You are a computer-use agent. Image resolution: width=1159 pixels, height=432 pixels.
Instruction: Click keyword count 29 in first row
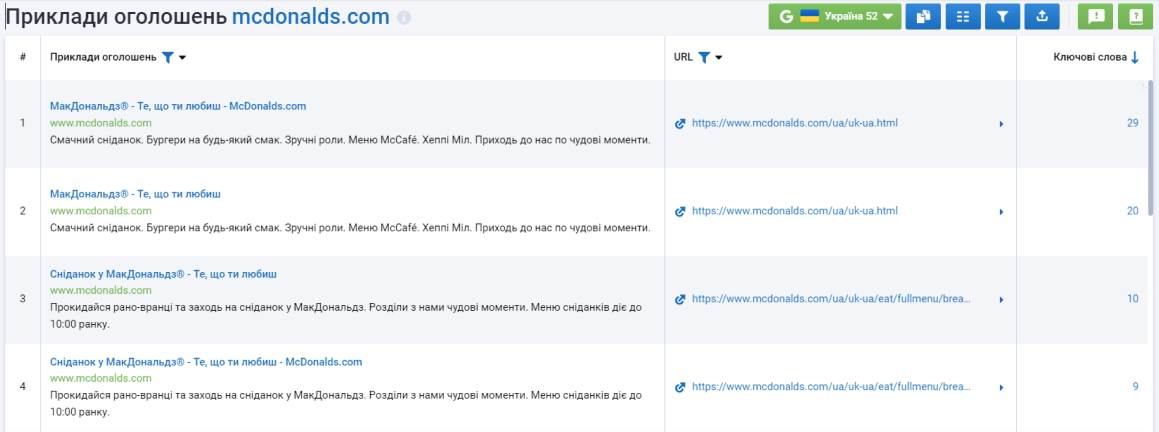[1132, 123]
